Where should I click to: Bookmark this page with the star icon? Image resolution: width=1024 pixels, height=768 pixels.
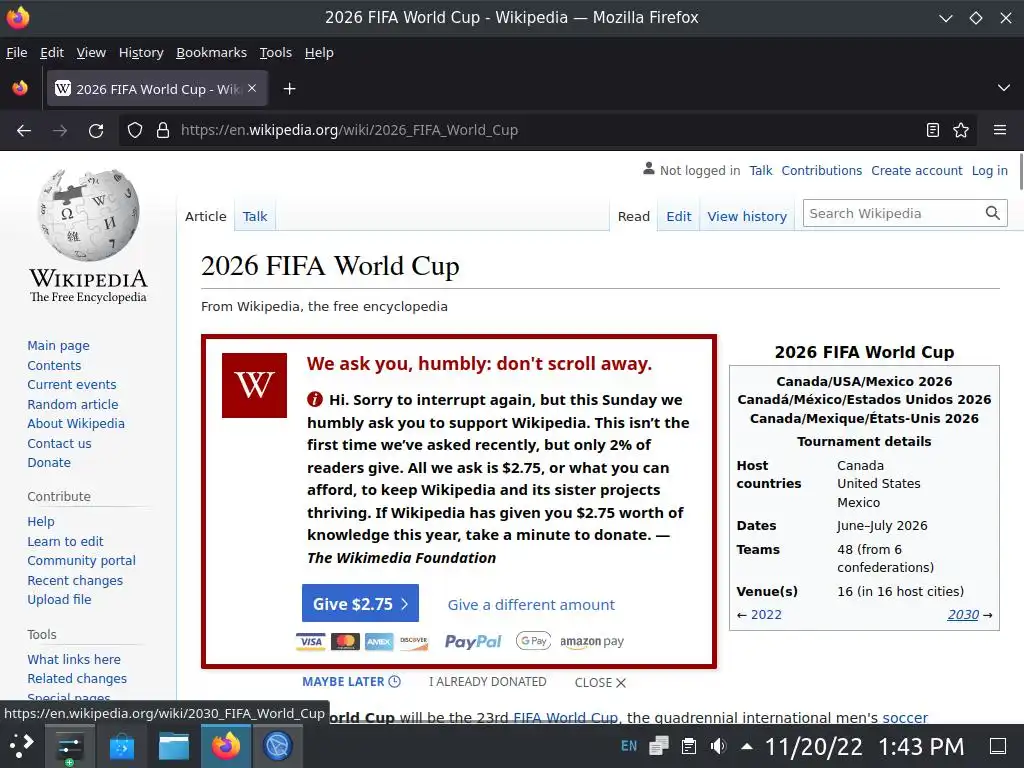click(961, 130)
